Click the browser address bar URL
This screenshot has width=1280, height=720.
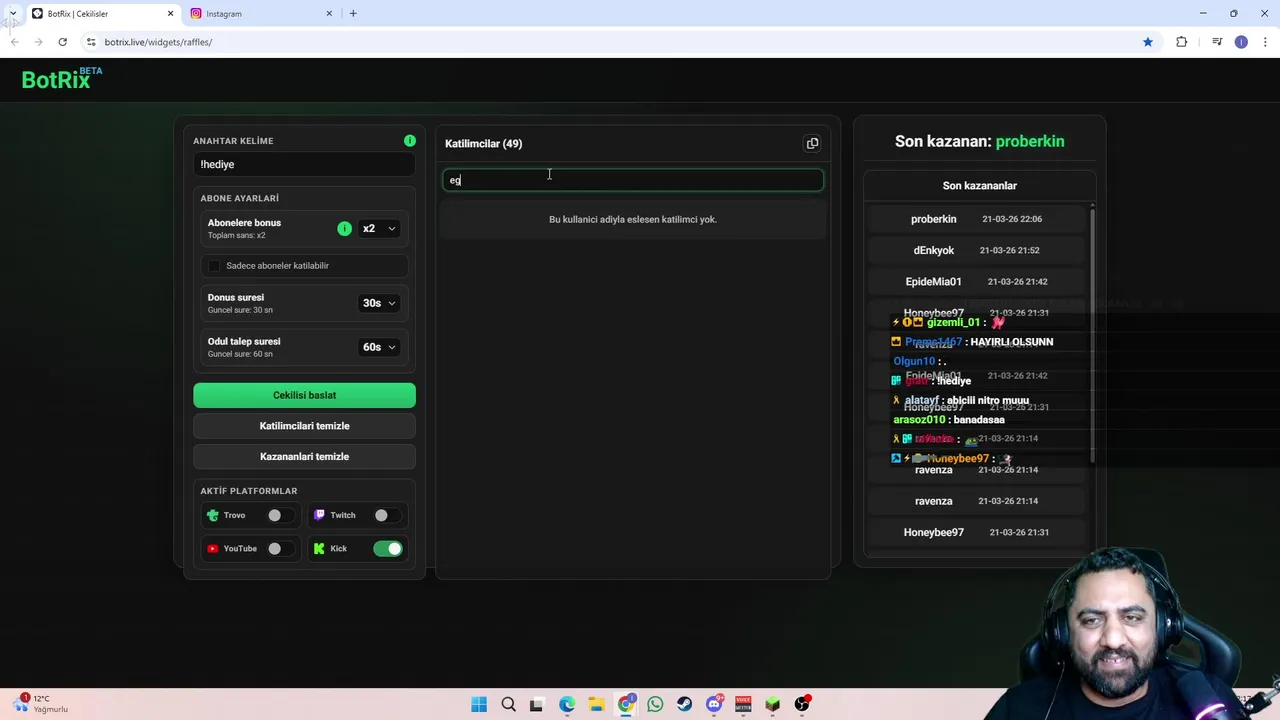158,42
